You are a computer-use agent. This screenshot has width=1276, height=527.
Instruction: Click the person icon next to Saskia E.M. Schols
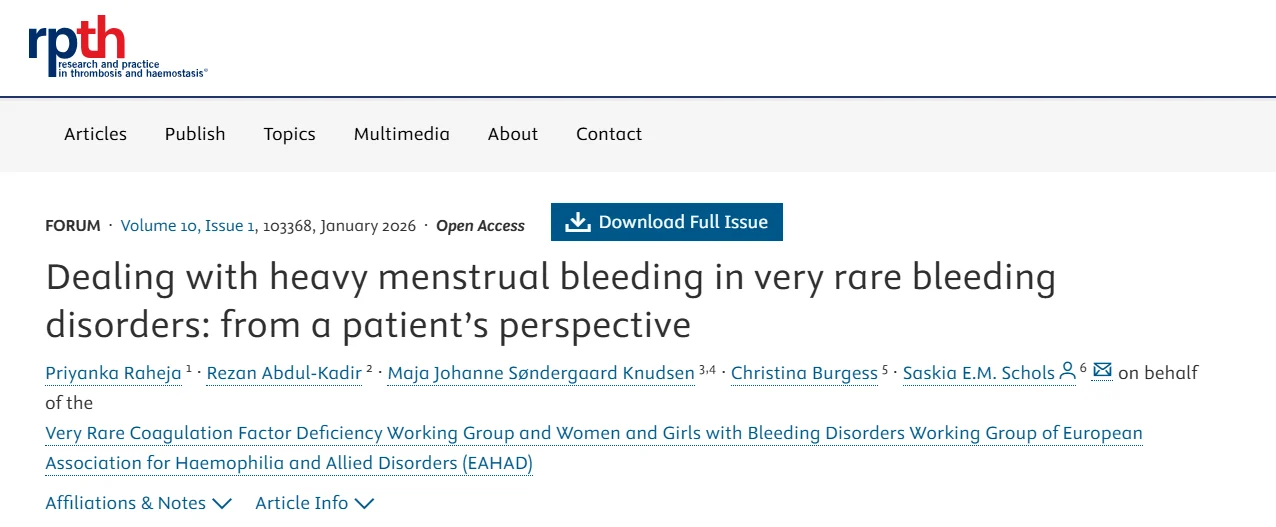pos(1067,371)
